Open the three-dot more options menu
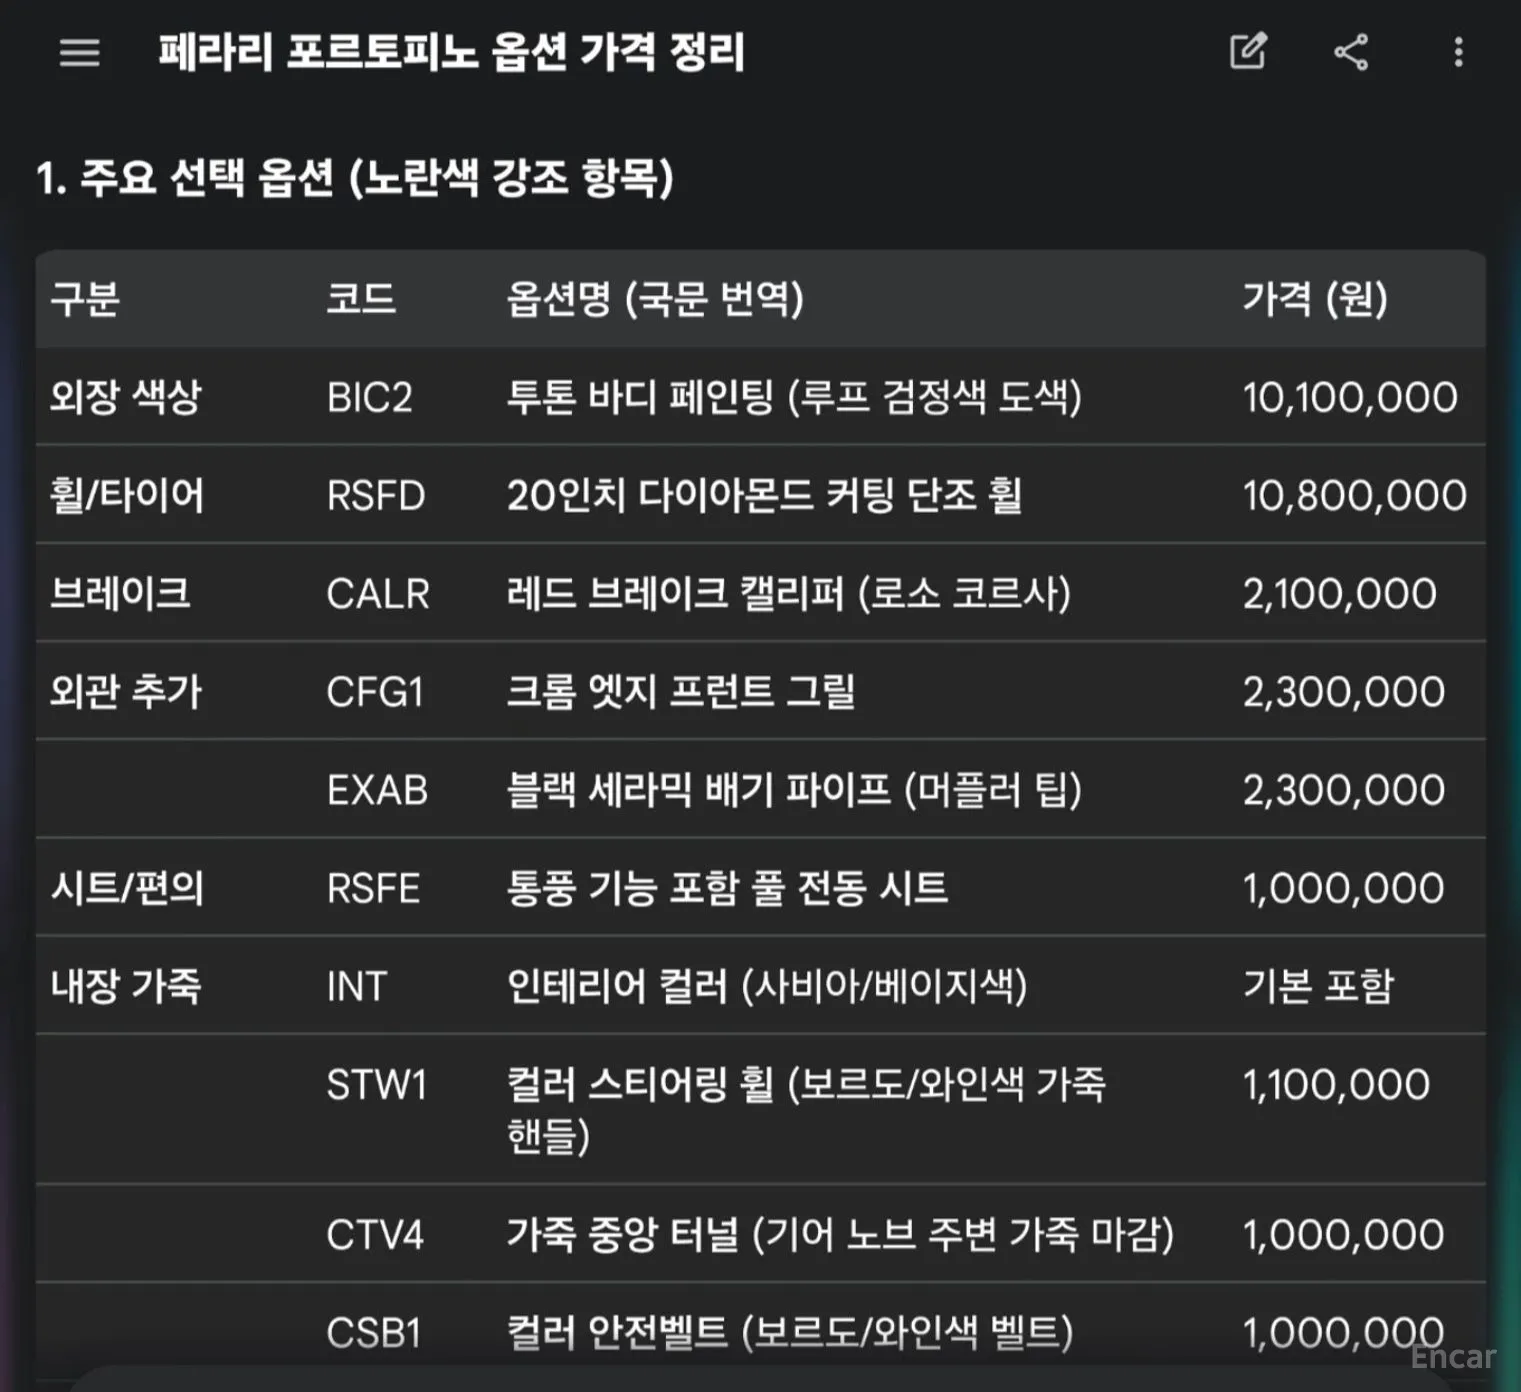Screen dimensions: 1521x1392 coord(1458,52)
